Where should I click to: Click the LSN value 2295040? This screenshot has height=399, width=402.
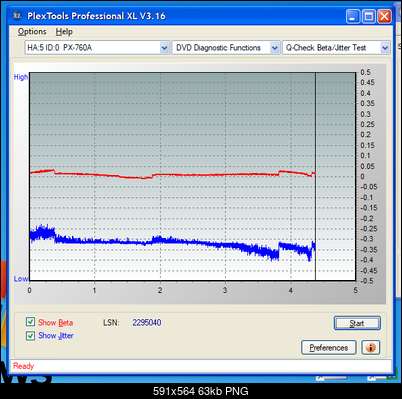pos(147,323)
